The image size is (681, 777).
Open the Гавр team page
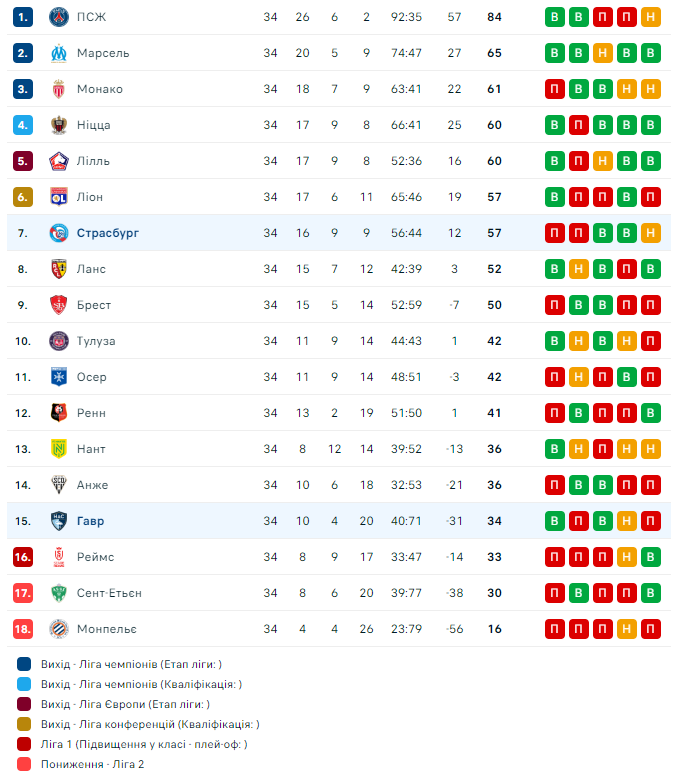[90, 521]
